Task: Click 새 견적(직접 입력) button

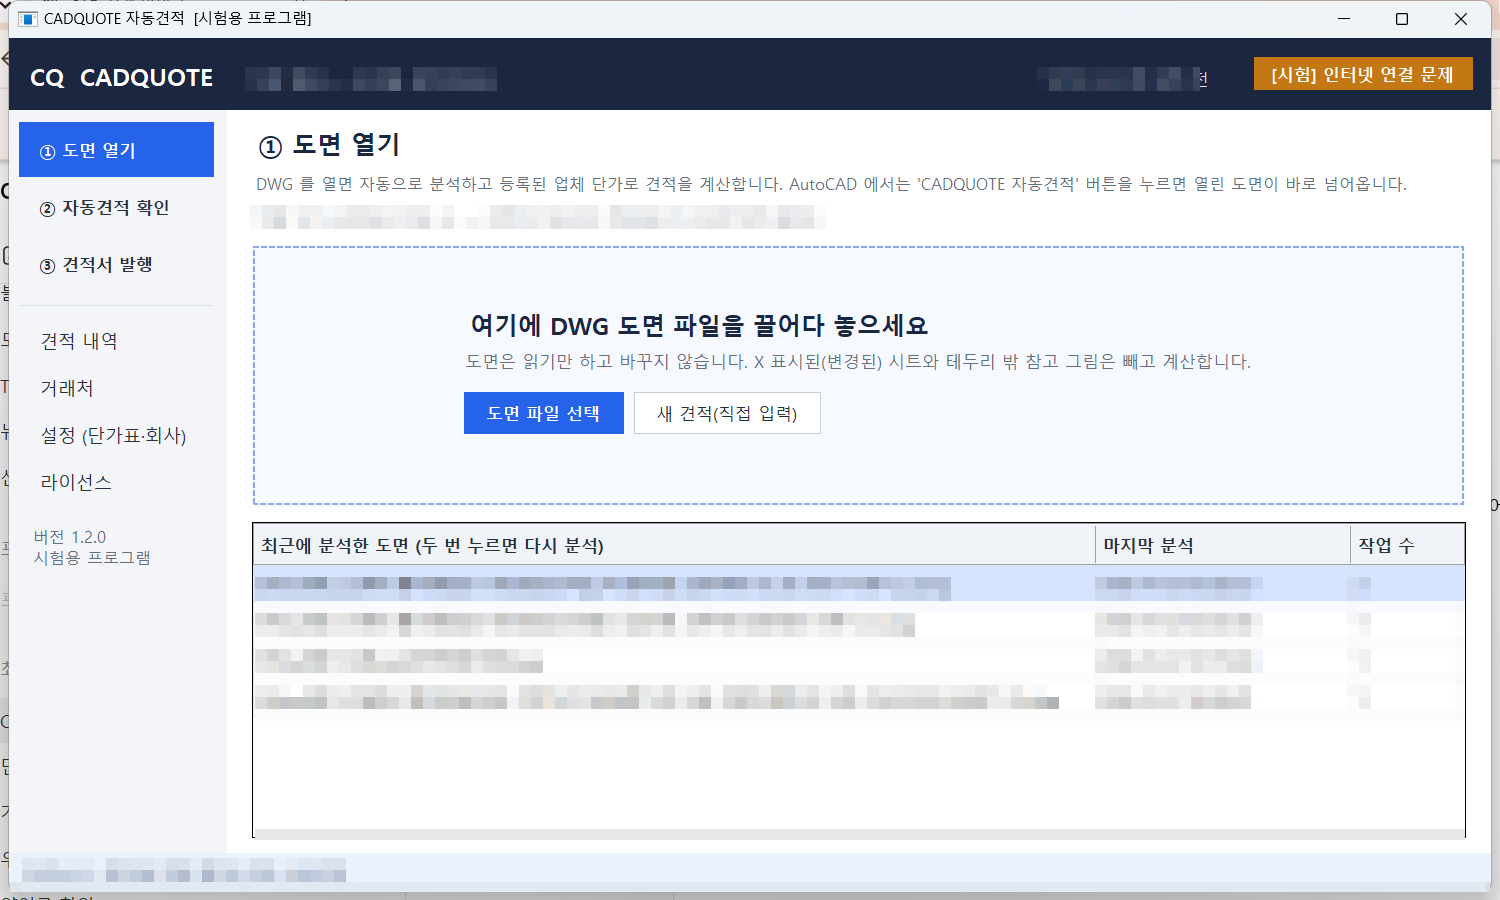Action: (727, 413)
